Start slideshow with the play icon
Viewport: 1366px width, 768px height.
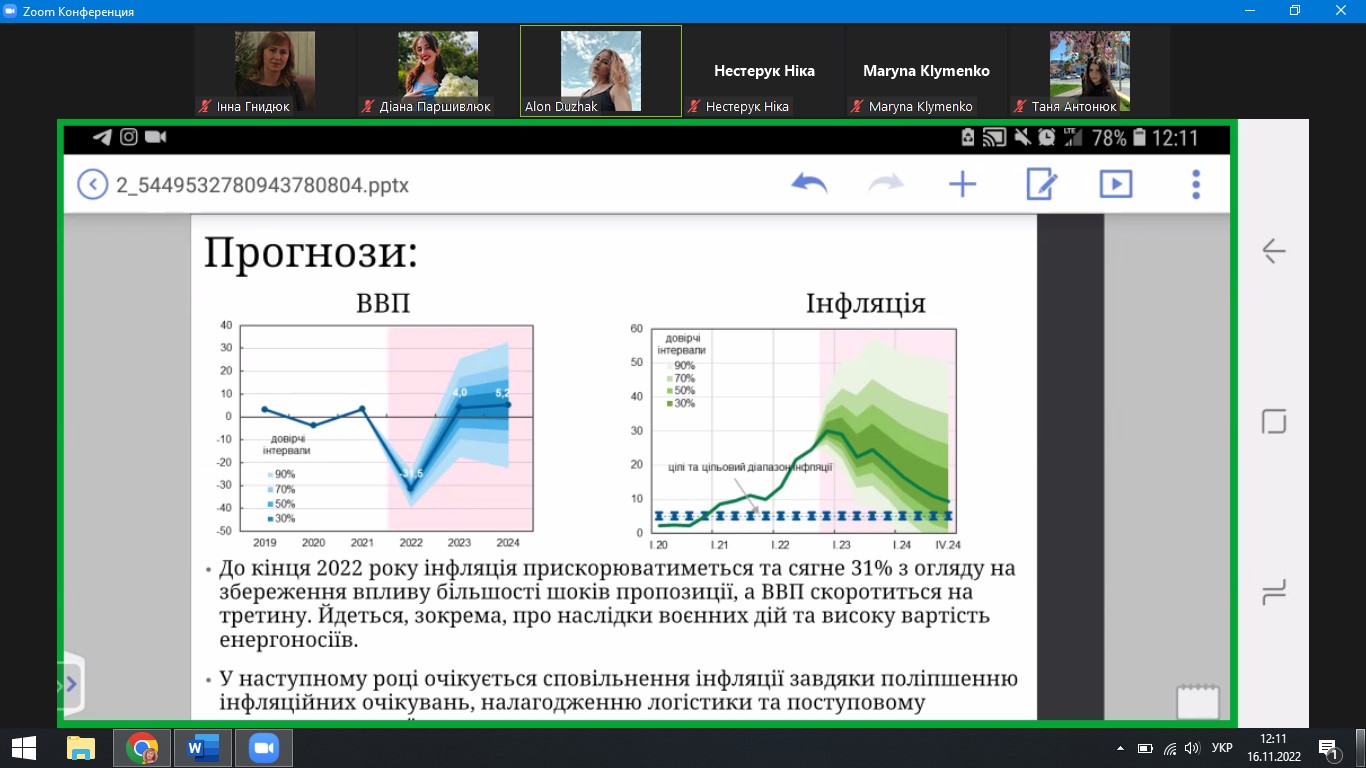point(1116,184)
